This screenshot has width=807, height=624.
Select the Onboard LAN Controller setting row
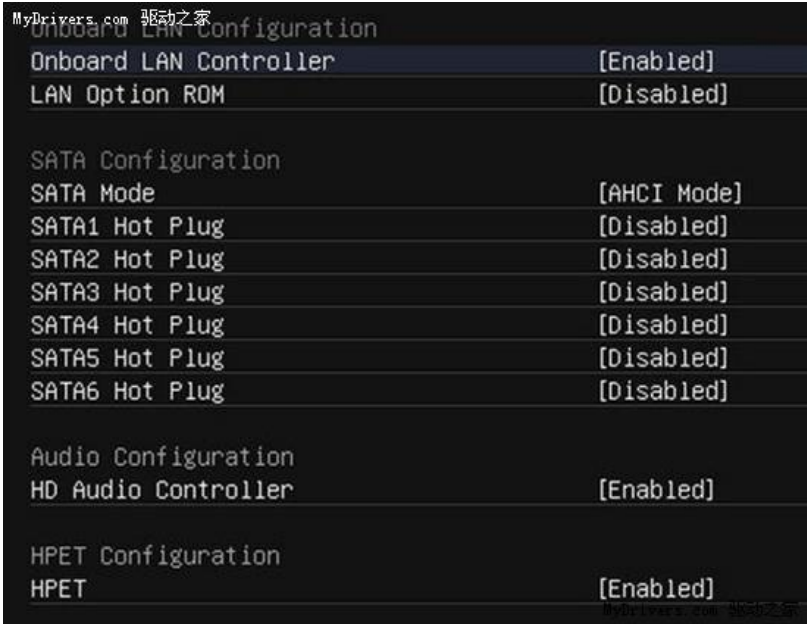[x=182, y=61]
